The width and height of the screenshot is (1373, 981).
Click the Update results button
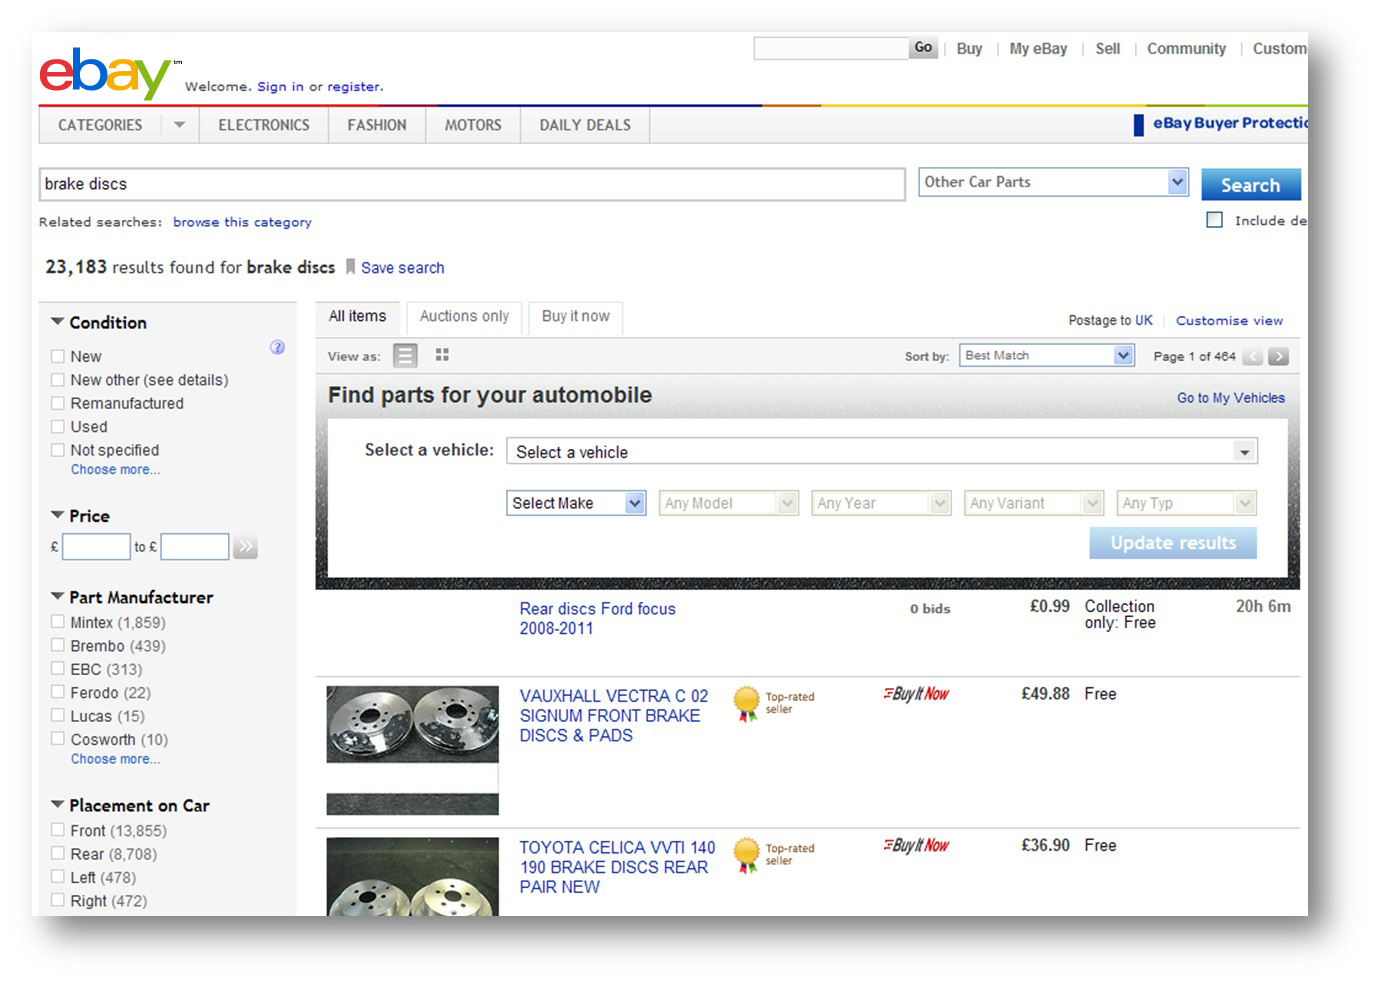tap(1173, 543)
